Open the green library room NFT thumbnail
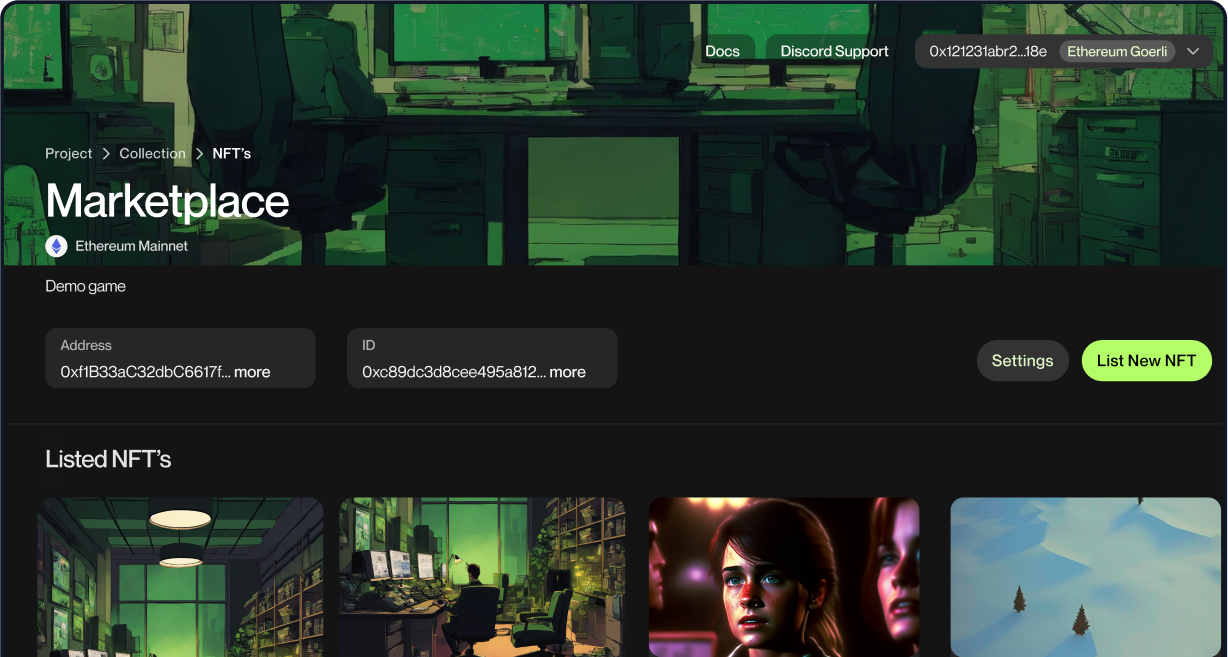This screenshot has width=1228, height=657. (180, 577)
